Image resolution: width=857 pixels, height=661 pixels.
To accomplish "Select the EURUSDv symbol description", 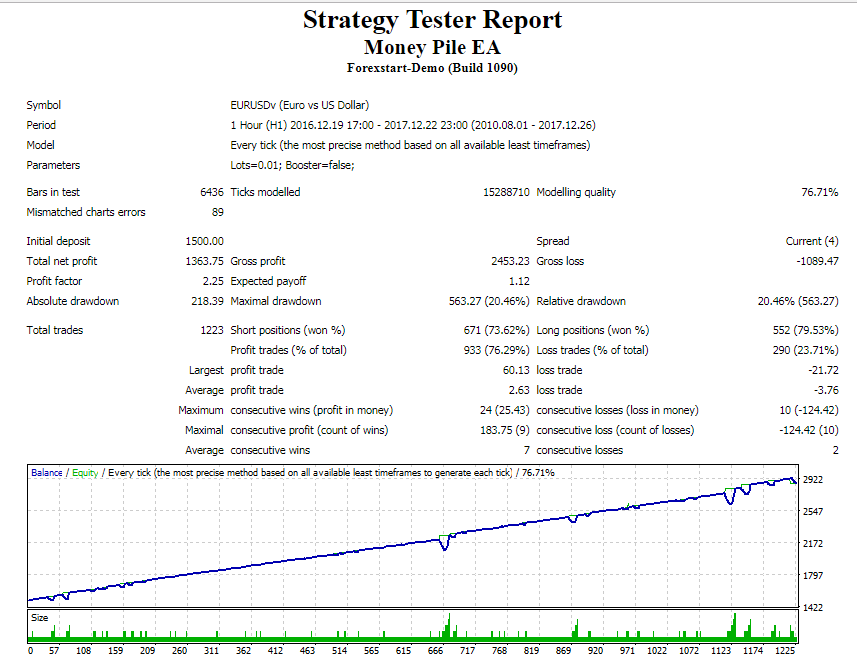I will click(300, 105).
